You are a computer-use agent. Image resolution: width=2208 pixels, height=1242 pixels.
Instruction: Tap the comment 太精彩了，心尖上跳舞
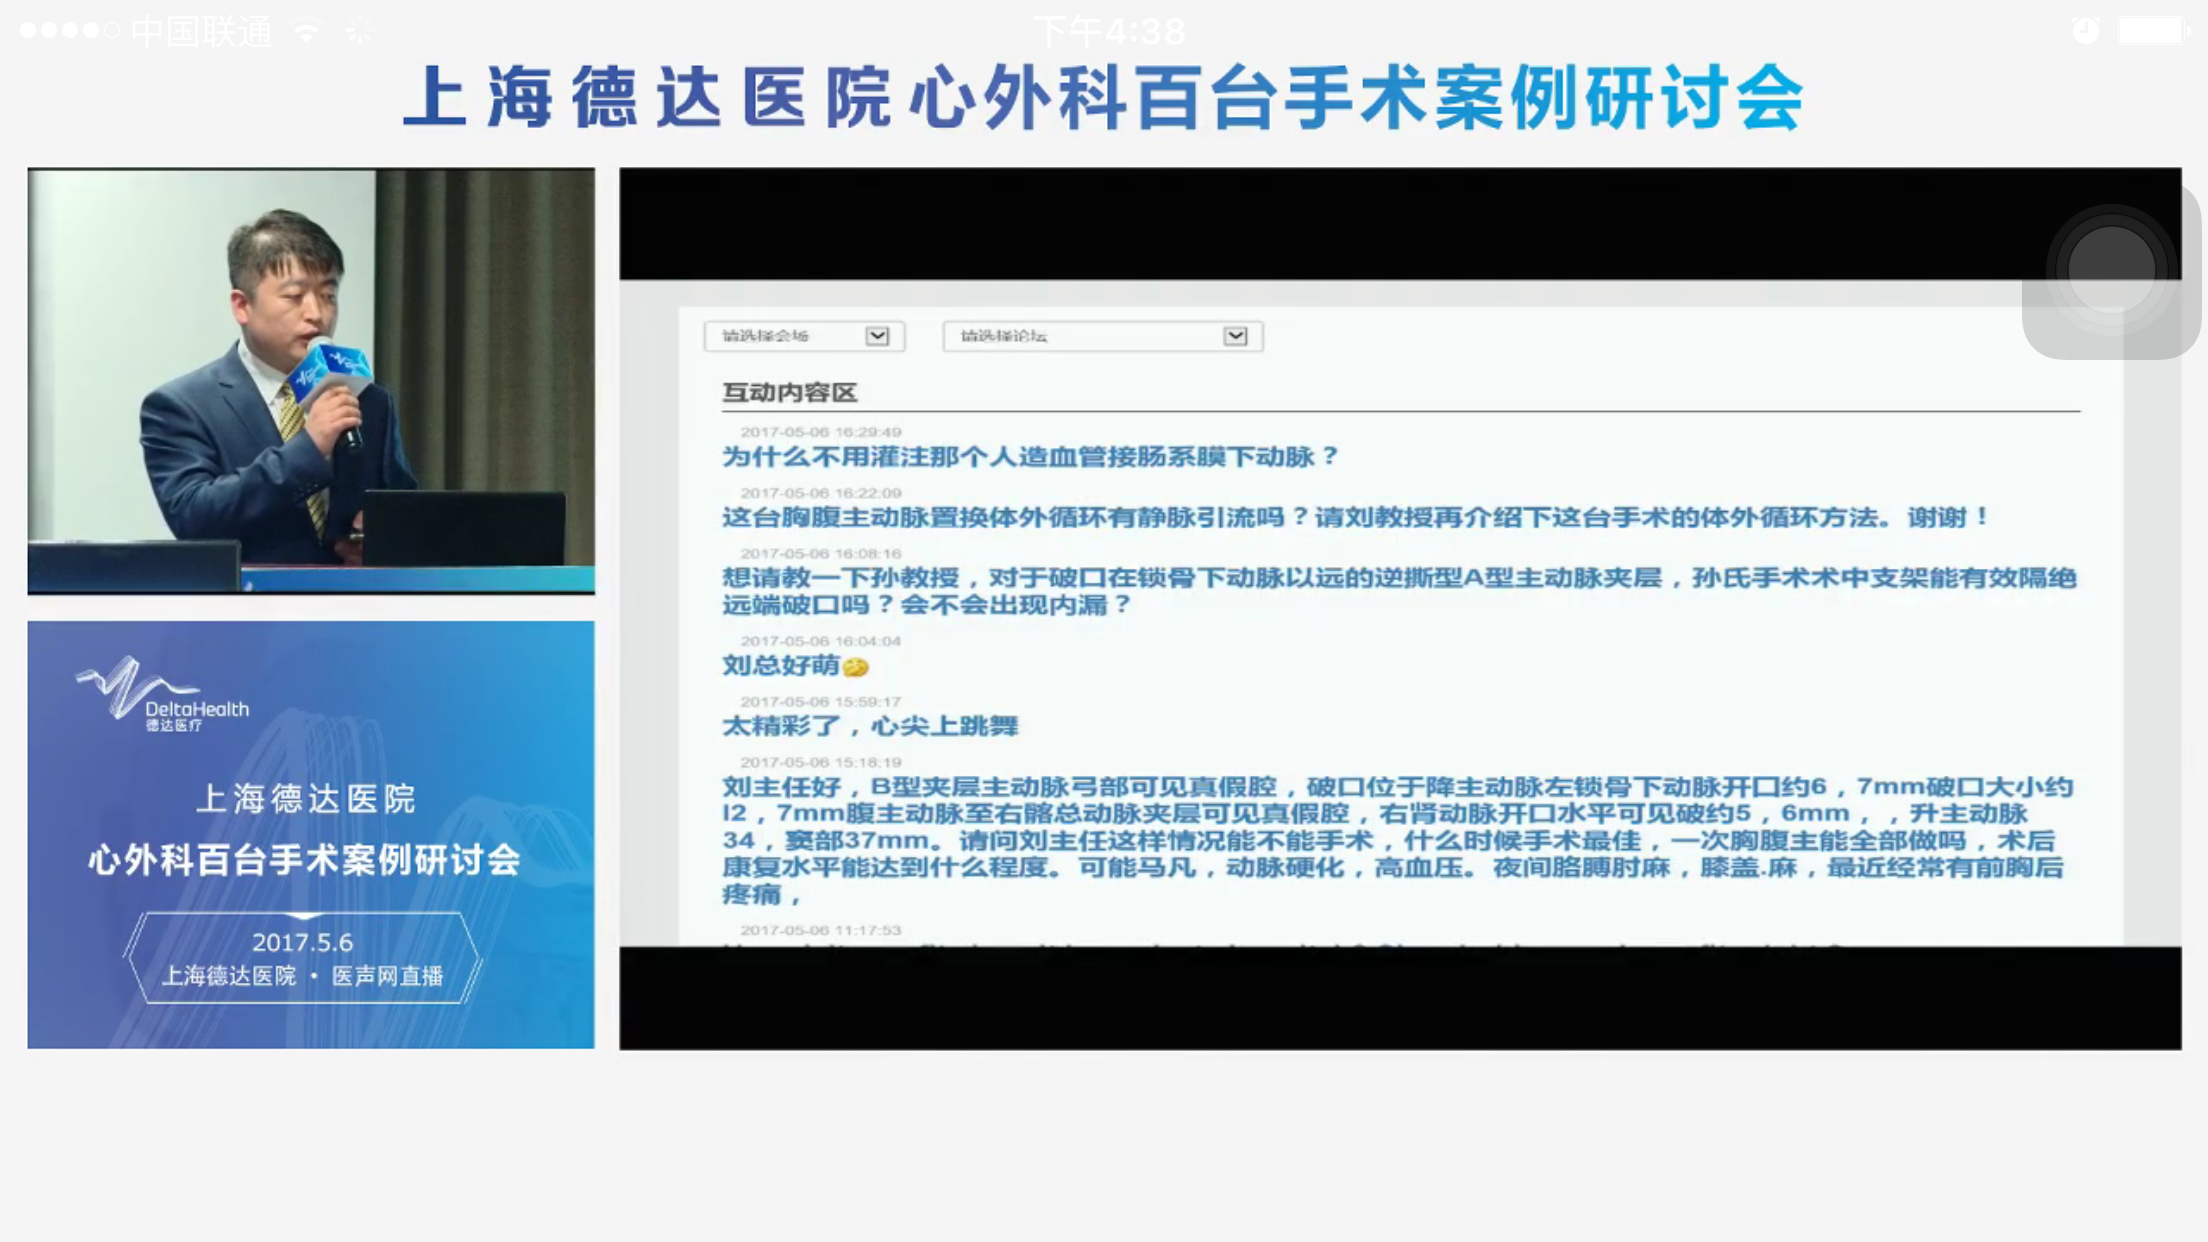click(870, 726)
